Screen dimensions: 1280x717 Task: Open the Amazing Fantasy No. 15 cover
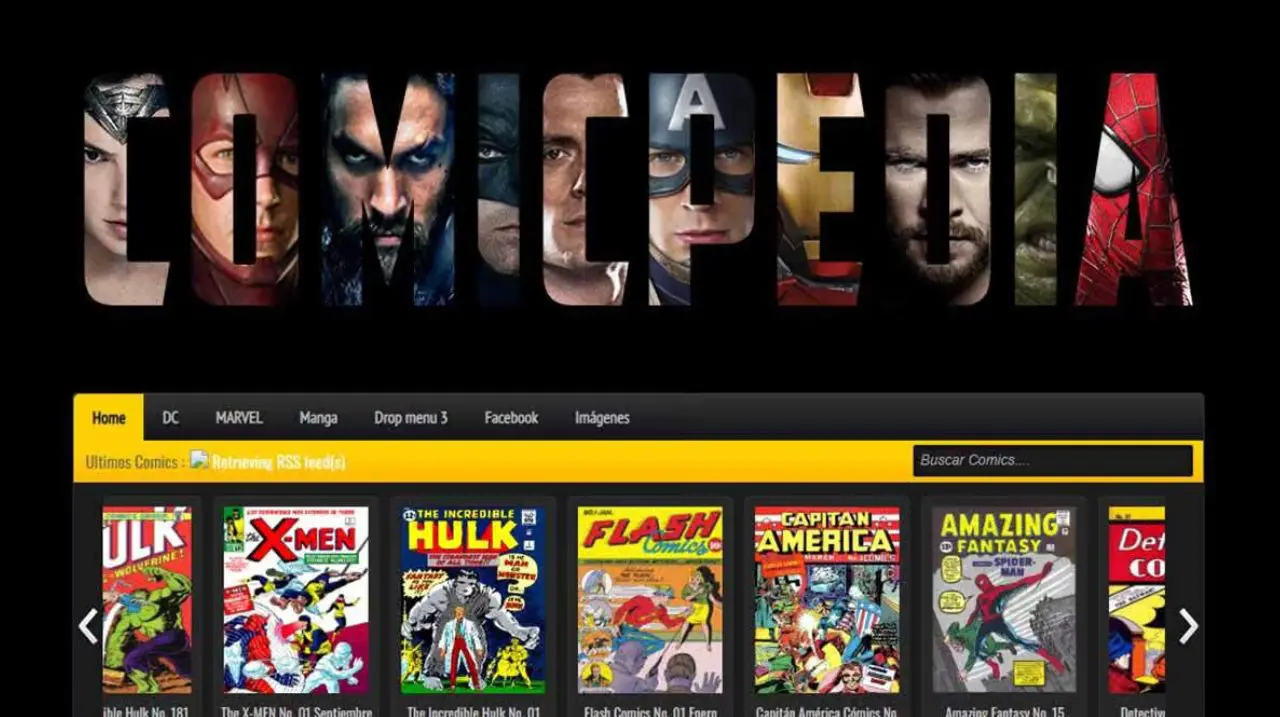pyautogui.click(x=1004, y=600)
